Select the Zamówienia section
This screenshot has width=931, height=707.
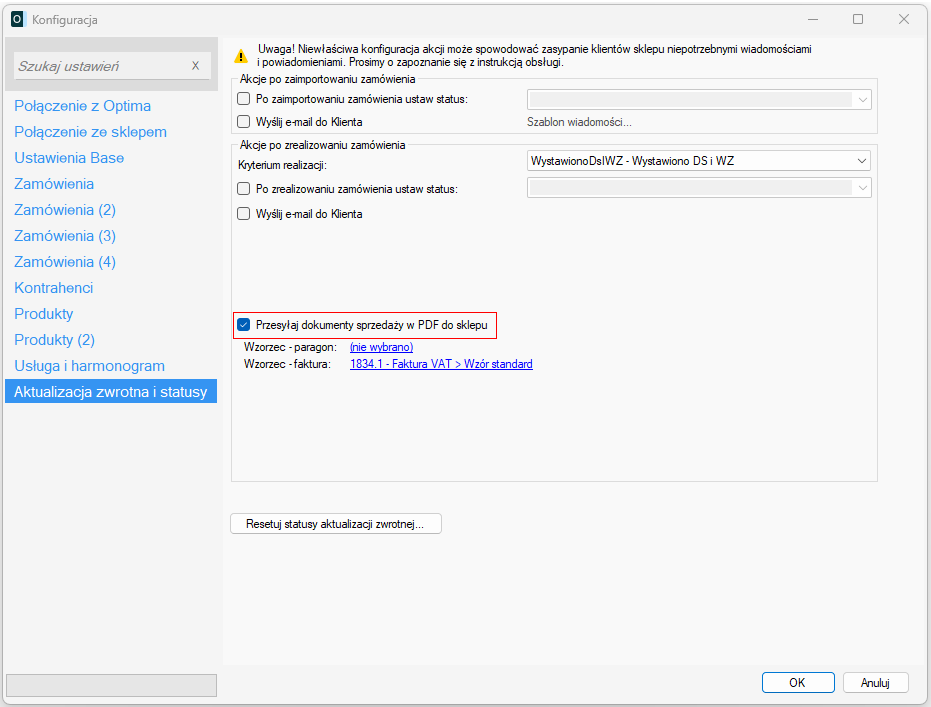[54, 184]
